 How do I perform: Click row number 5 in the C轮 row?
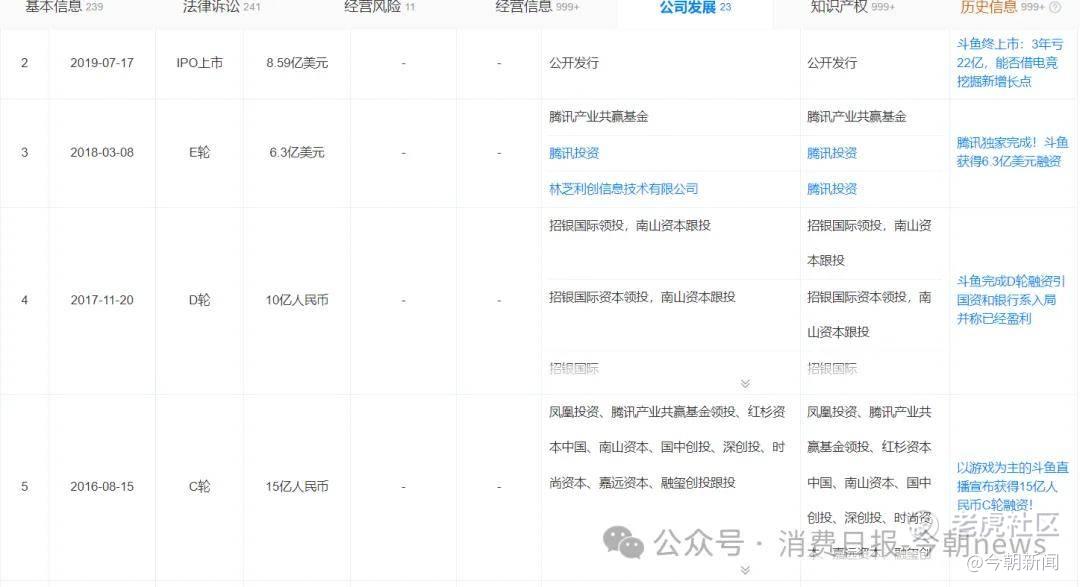point(25,486)
